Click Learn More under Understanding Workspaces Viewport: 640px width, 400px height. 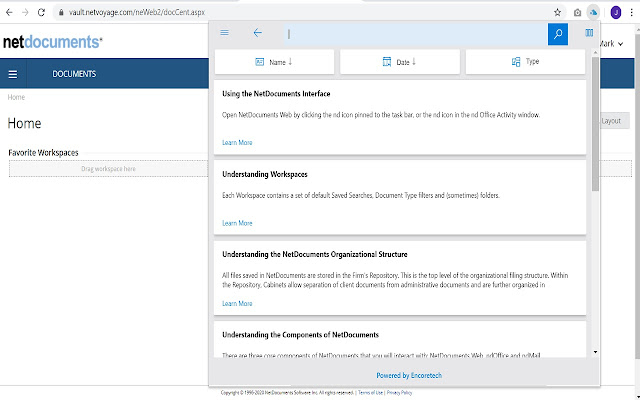237,223
